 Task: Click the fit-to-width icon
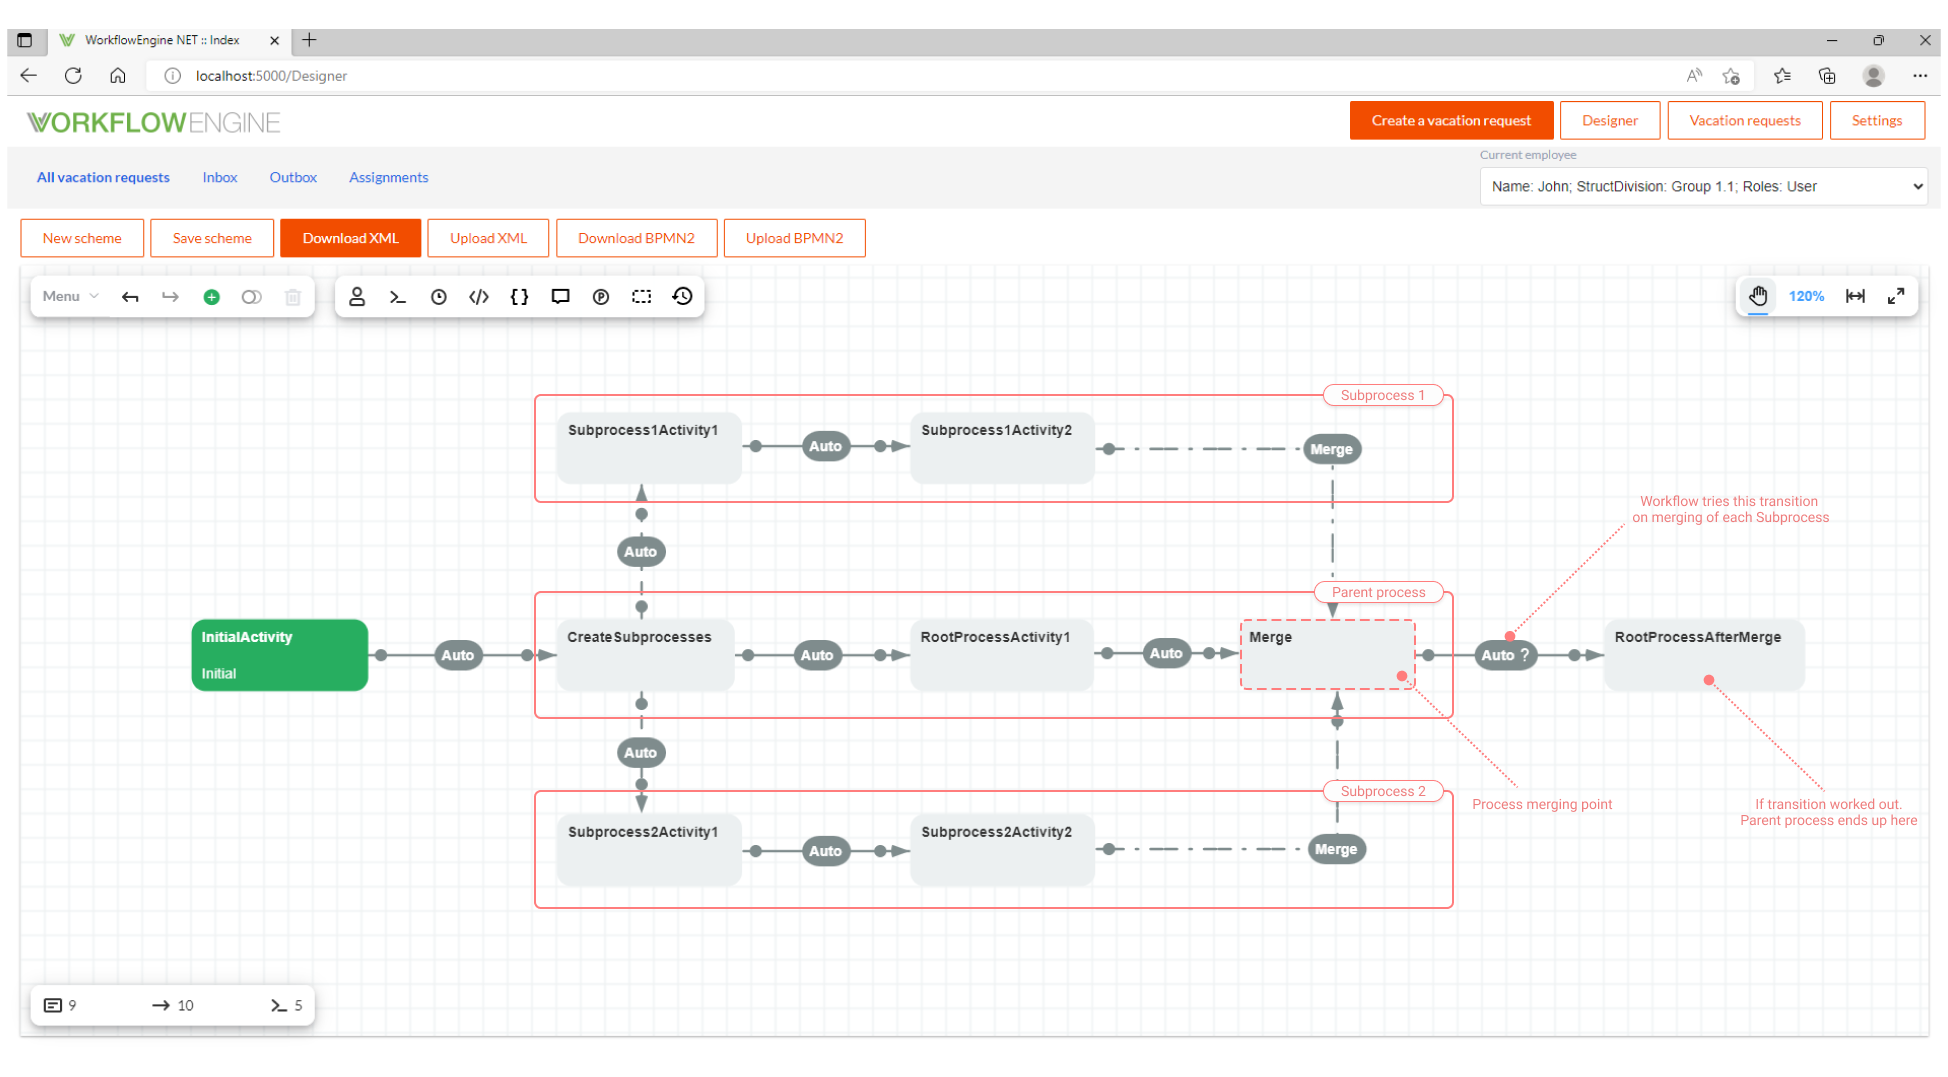(x=1856, y=296)
